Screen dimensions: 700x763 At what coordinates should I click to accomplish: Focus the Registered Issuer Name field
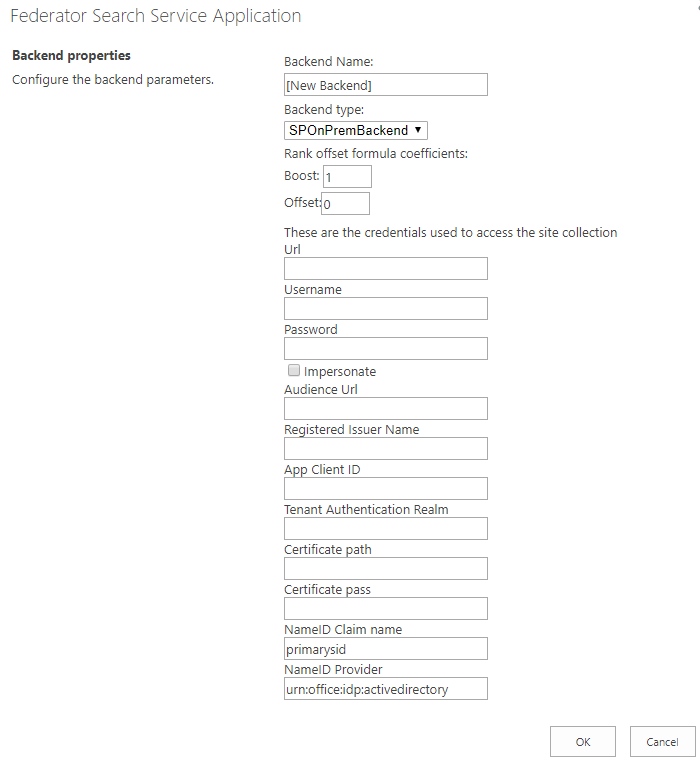point(385,449)
